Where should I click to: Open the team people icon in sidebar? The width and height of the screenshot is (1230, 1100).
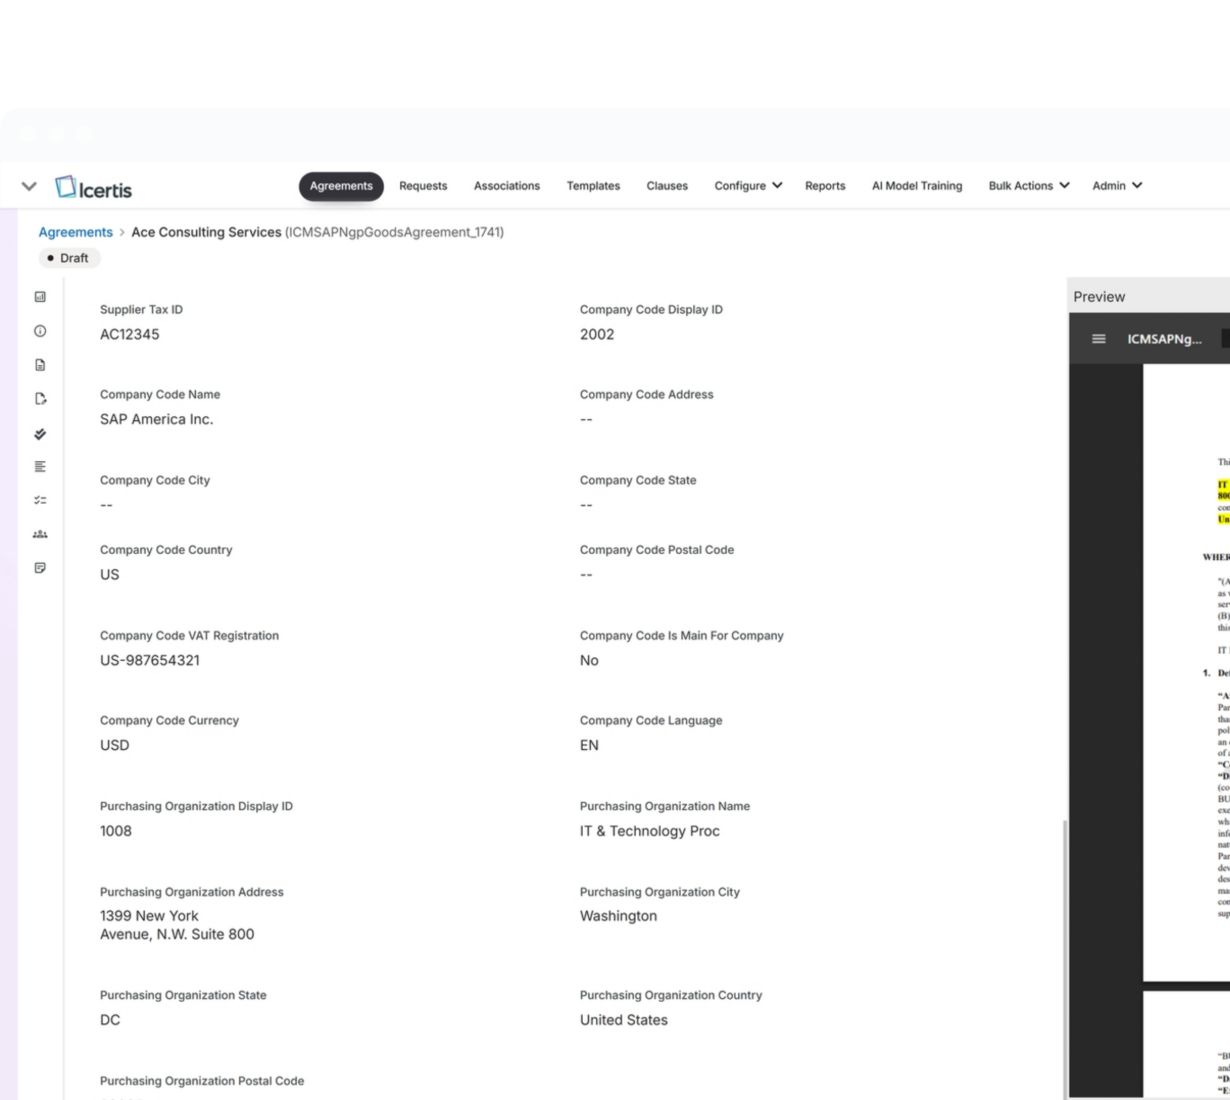[40, 534]
